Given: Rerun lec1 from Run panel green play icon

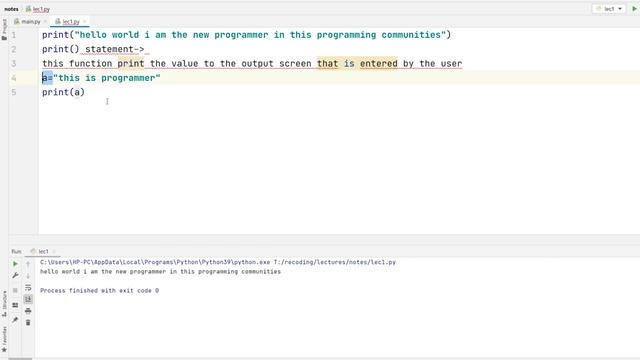Looking at the screenshot, I should (15, 264).
